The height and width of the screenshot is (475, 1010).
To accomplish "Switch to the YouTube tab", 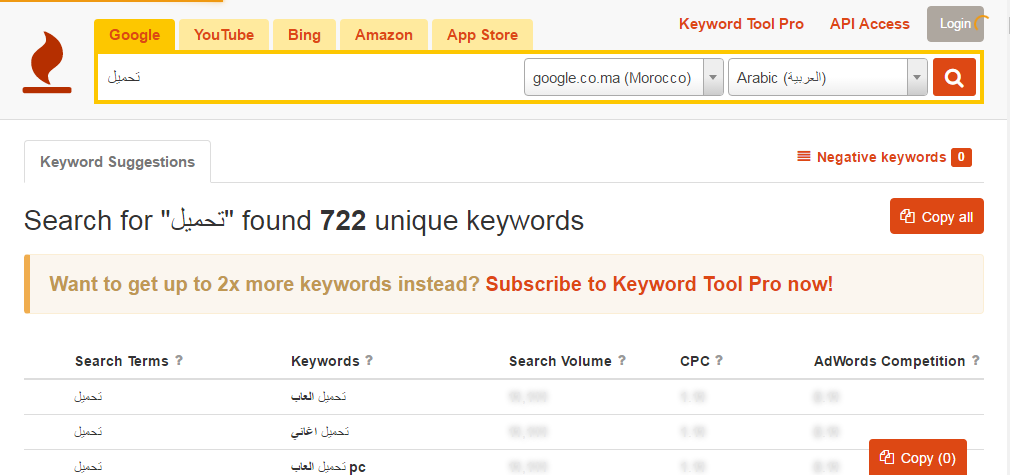I will 224,35.
